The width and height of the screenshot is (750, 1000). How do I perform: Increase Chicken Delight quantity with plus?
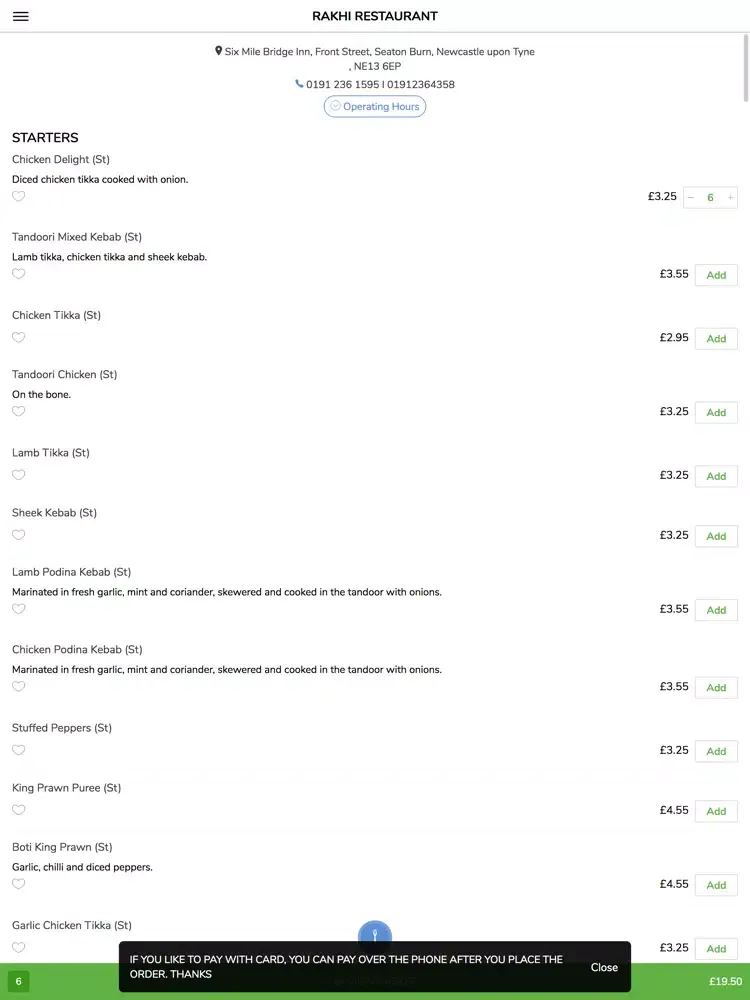pyautogui.click(x=730, y=198)
